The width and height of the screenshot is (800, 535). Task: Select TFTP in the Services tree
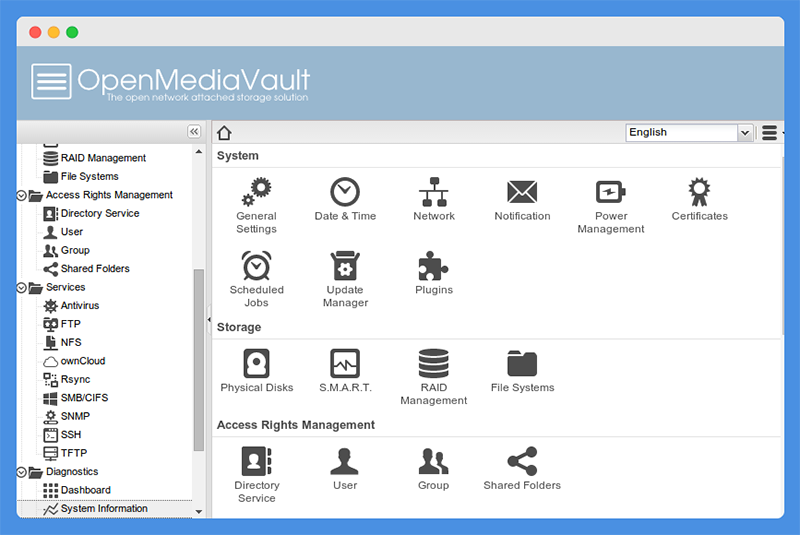pyautogui.click(x=65, y=453)
